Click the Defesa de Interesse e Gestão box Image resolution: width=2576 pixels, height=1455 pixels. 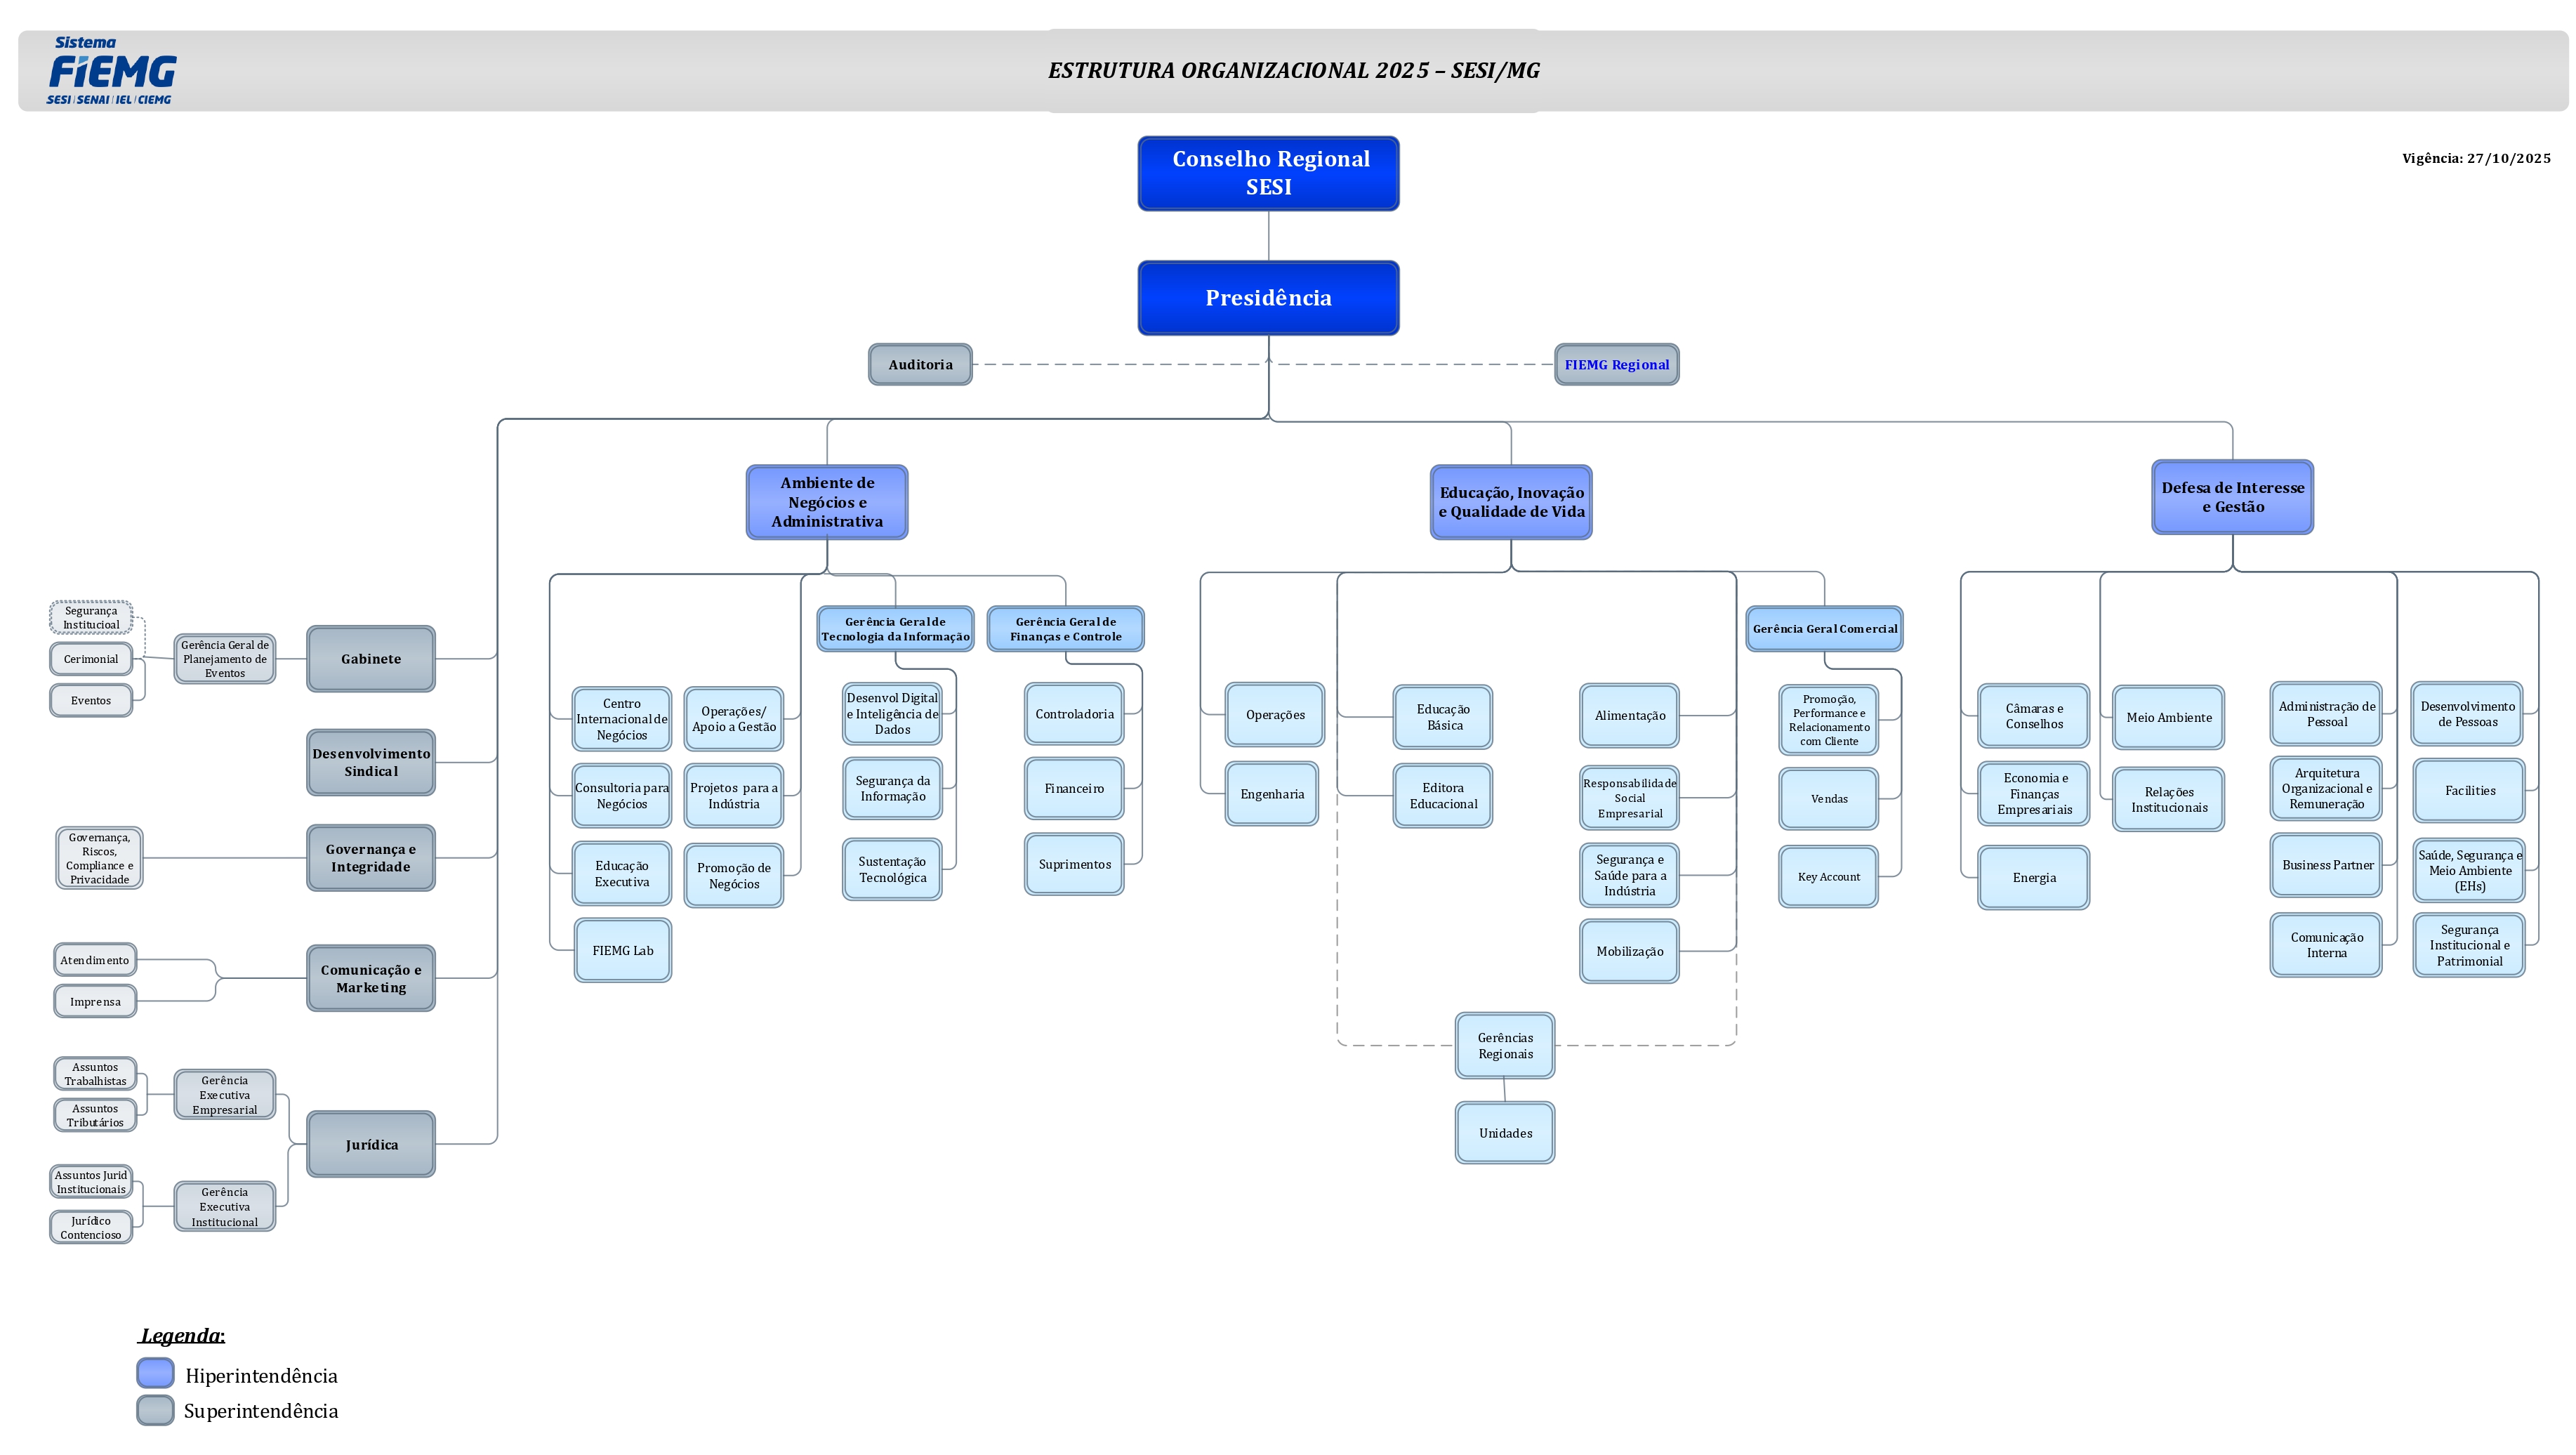click(2232, 497)
